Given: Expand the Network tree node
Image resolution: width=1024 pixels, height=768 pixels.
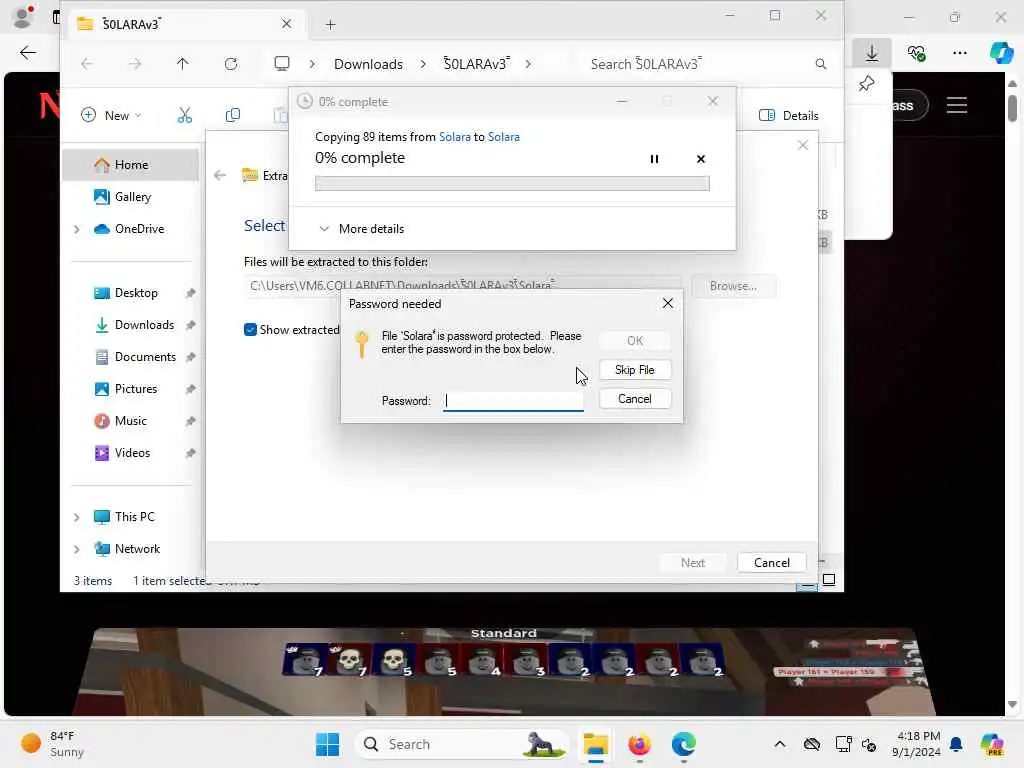Looking at the screenshot, I should click(x=76, y=549).
